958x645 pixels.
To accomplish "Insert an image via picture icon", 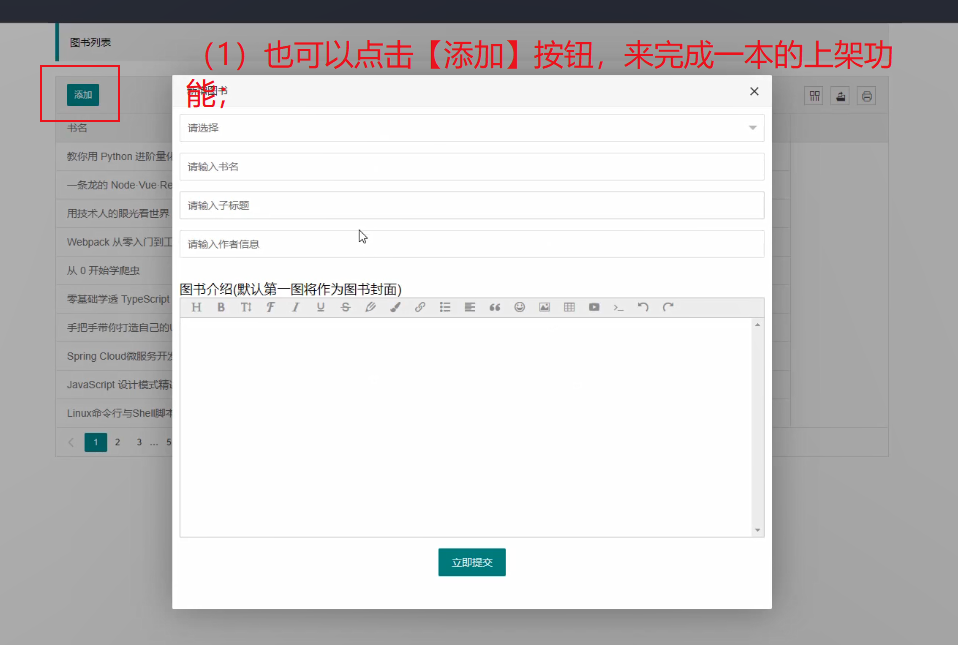I will point(544,307).
